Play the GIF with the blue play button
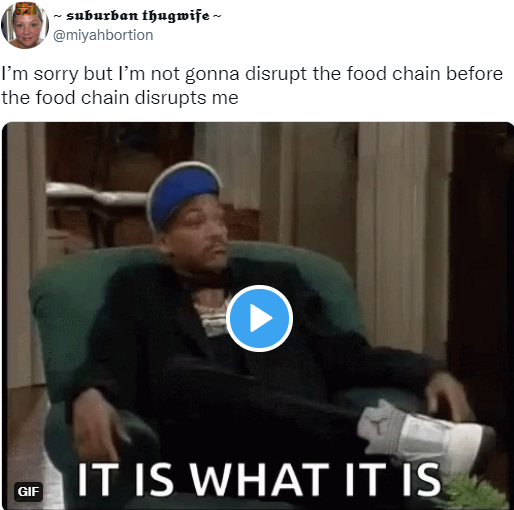Screen dimensions: 514x510 (259, 318)
